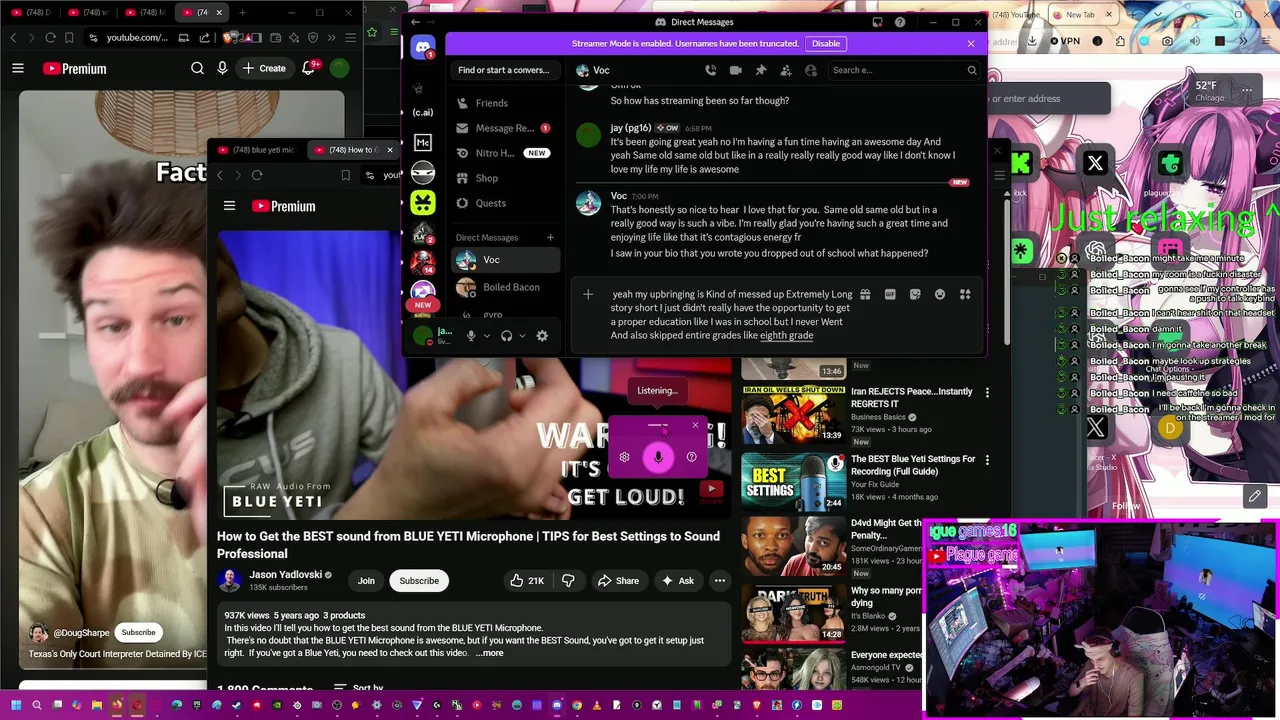
Task: Subscribe to @DougSharpe on the Short
Action: [x=139, y=632]
